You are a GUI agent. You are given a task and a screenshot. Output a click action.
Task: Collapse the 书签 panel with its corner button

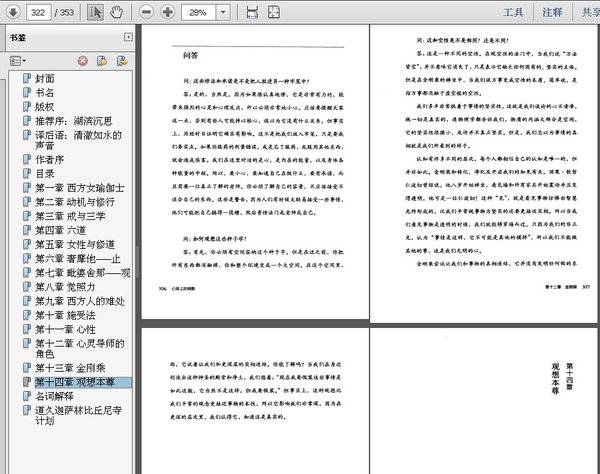point(128,37)
